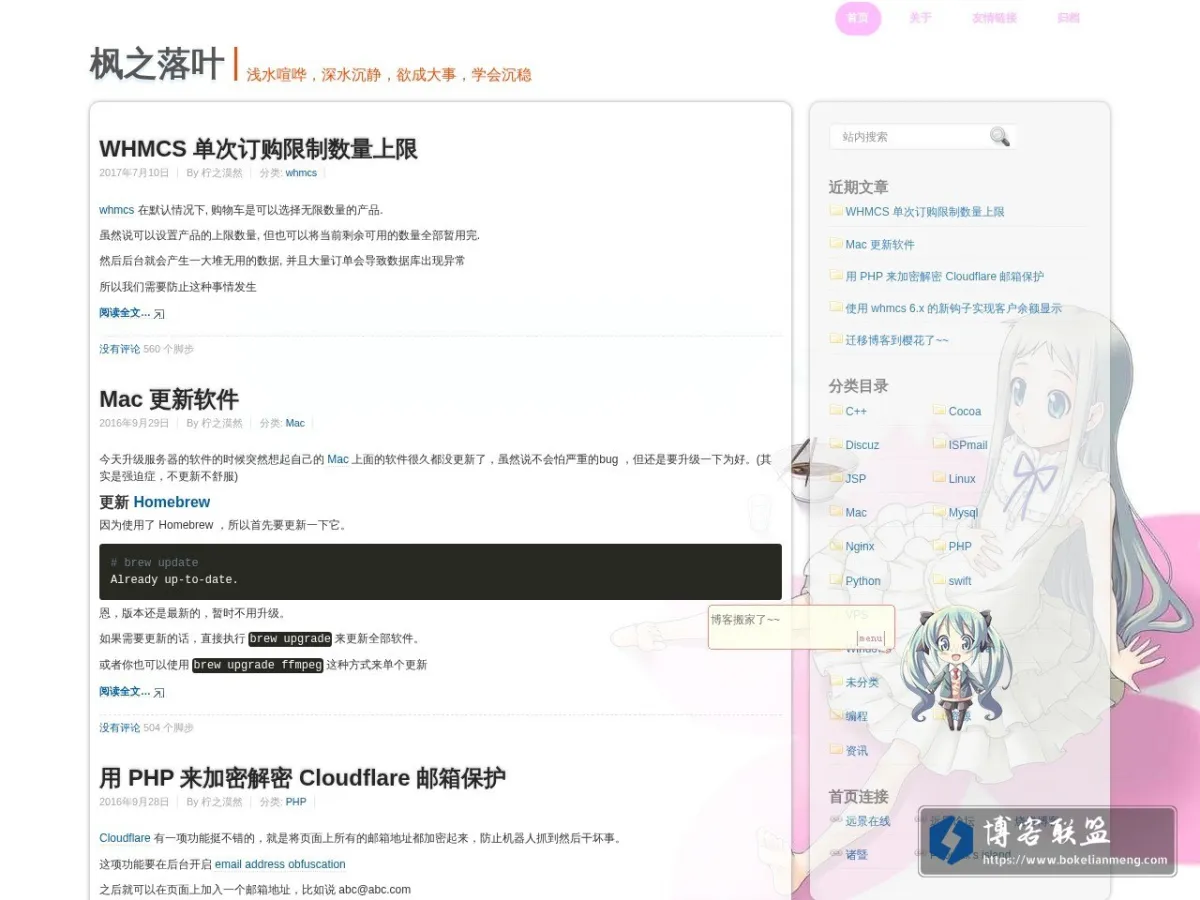Click folder icon beside '迁移博客到樱花了~~' post
Viewport: 1200px width, 900px height.
click(836, 339)
